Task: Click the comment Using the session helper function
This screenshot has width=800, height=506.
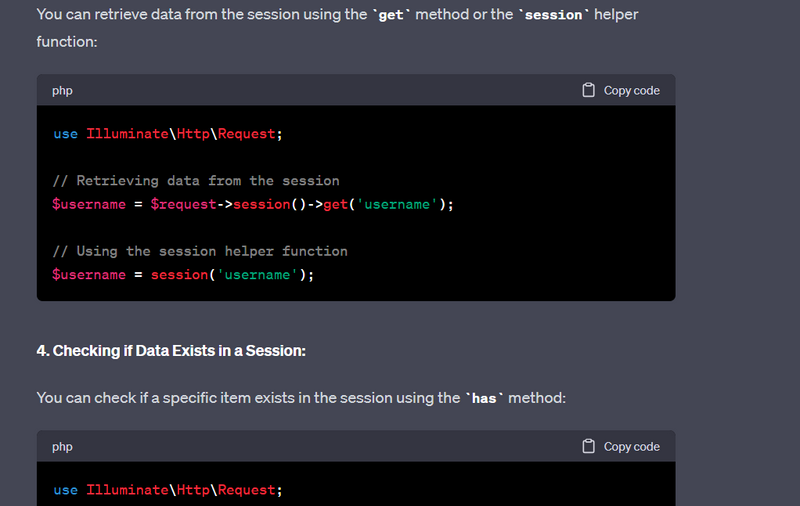Action: pos(200,251)
